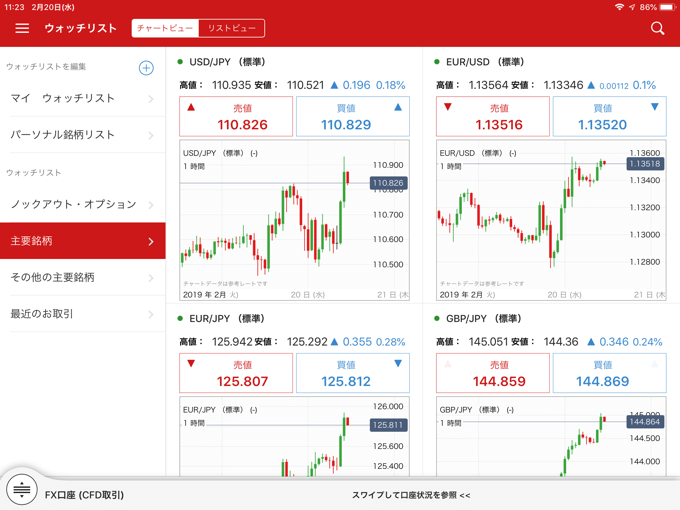This screenshot has width=680, height=510.
Task: Tap the EUR/JPY (標準) title
Action: [x=227, y=319]
